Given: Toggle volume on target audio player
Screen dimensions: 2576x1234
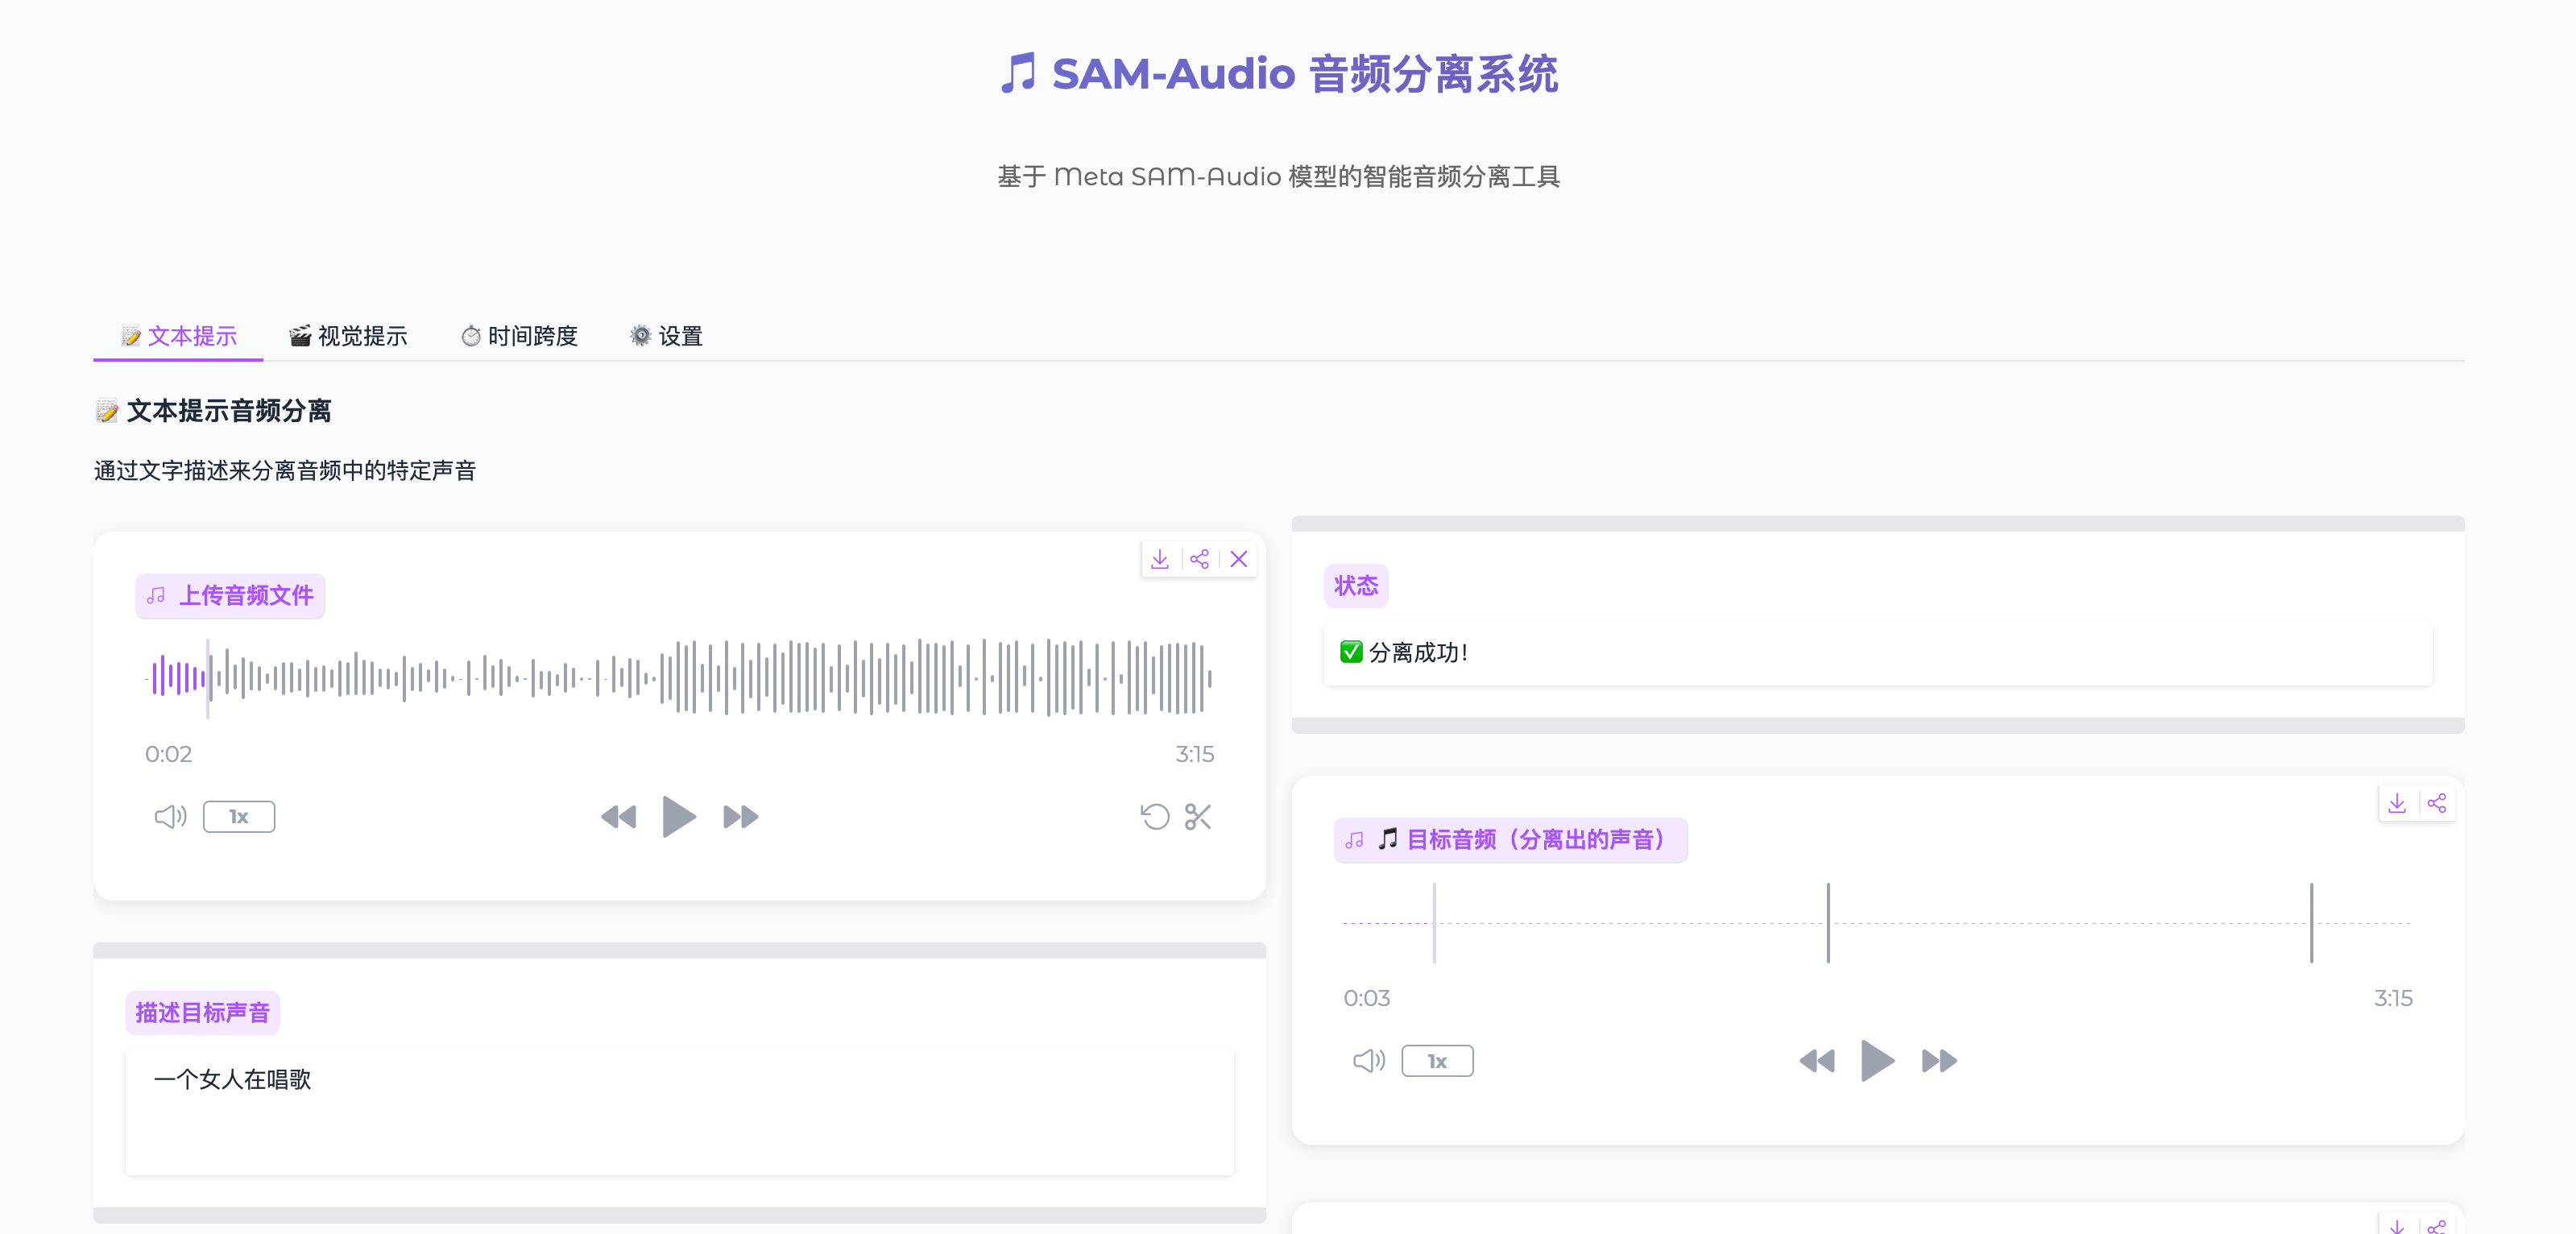Looking at the screenshot, I should (x=1368, y=1061).
